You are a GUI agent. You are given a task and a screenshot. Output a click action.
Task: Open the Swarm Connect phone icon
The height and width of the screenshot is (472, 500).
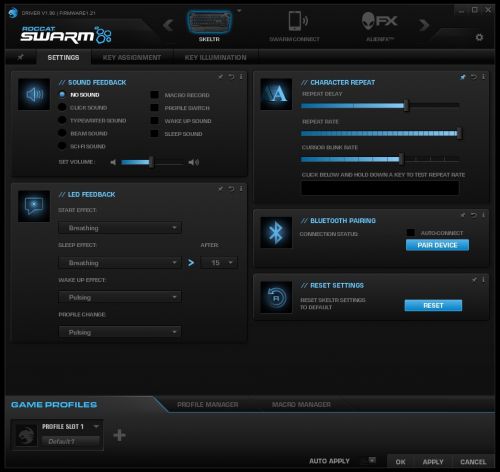(298, 21)
